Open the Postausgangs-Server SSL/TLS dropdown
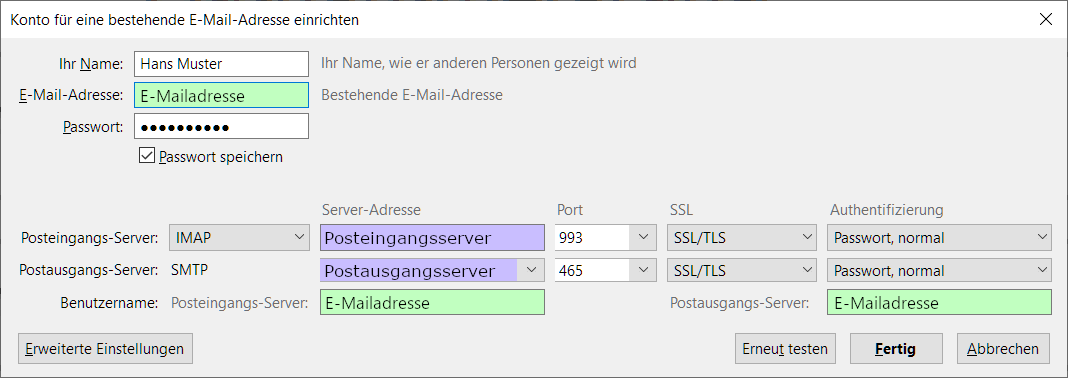Viewport: 1068px width, 378px height. [741, 270]
